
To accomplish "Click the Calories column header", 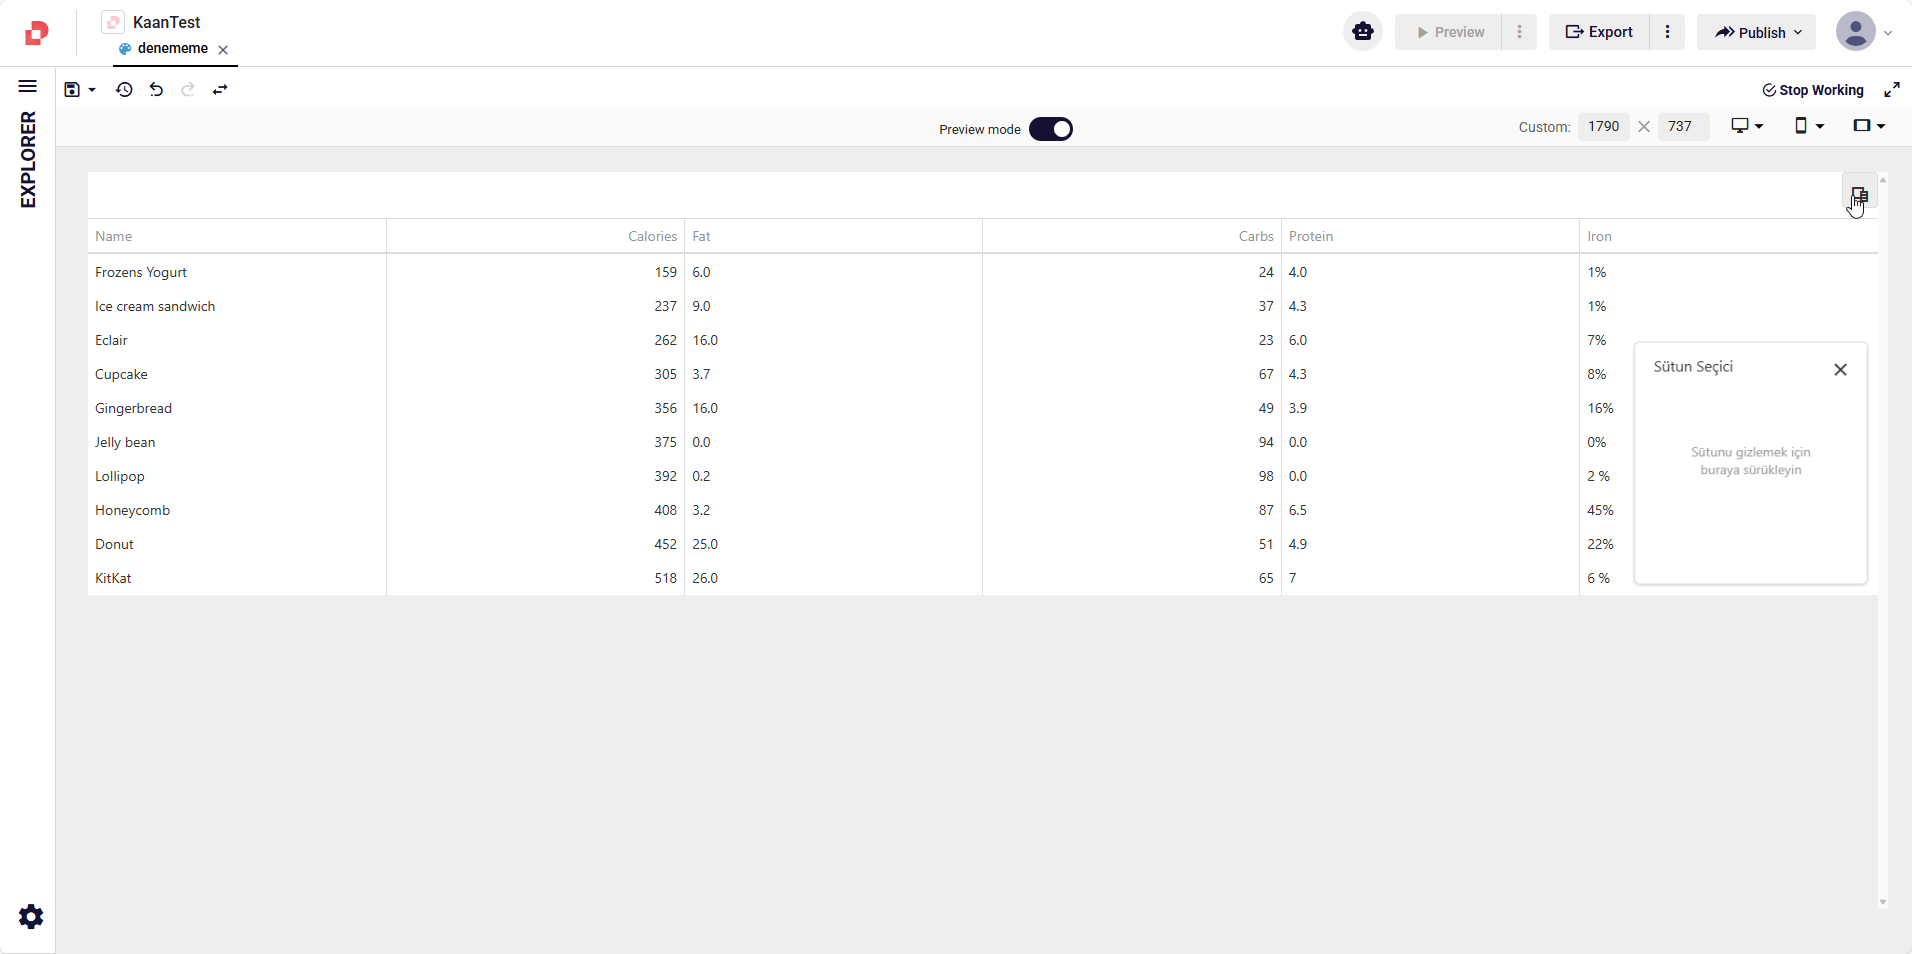I will [652, 237].
